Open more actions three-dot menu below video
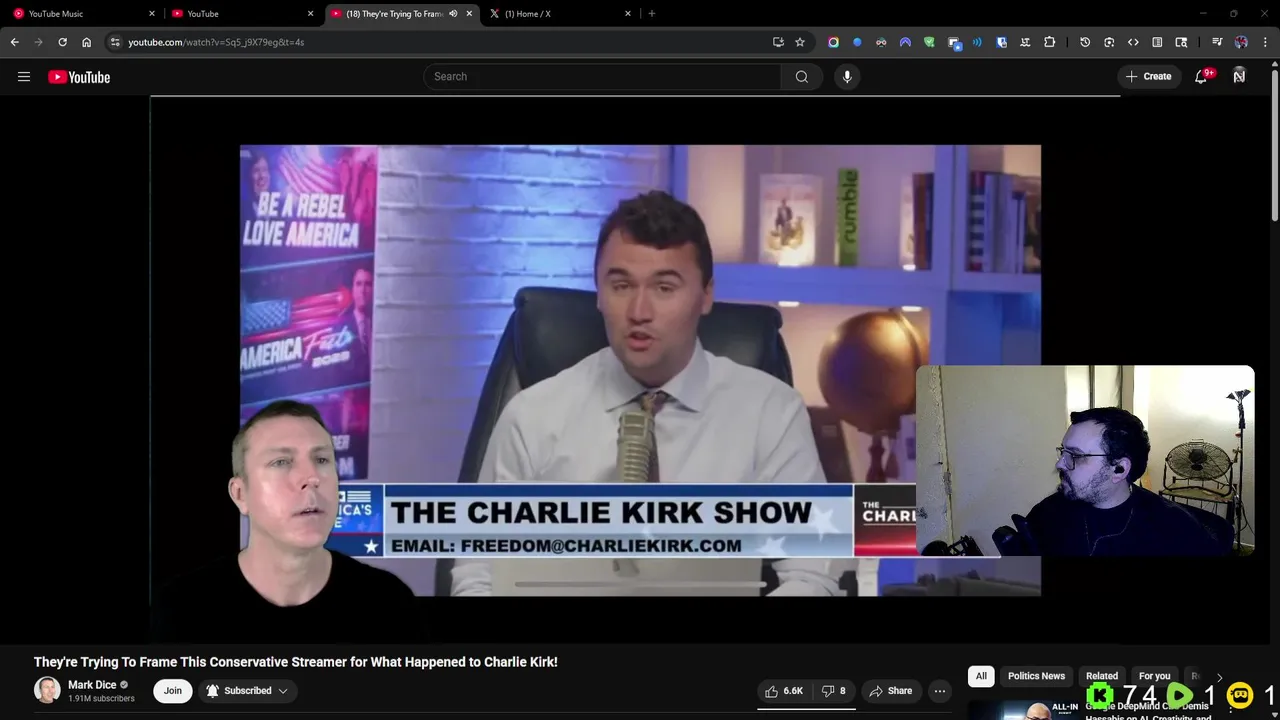 939,691
